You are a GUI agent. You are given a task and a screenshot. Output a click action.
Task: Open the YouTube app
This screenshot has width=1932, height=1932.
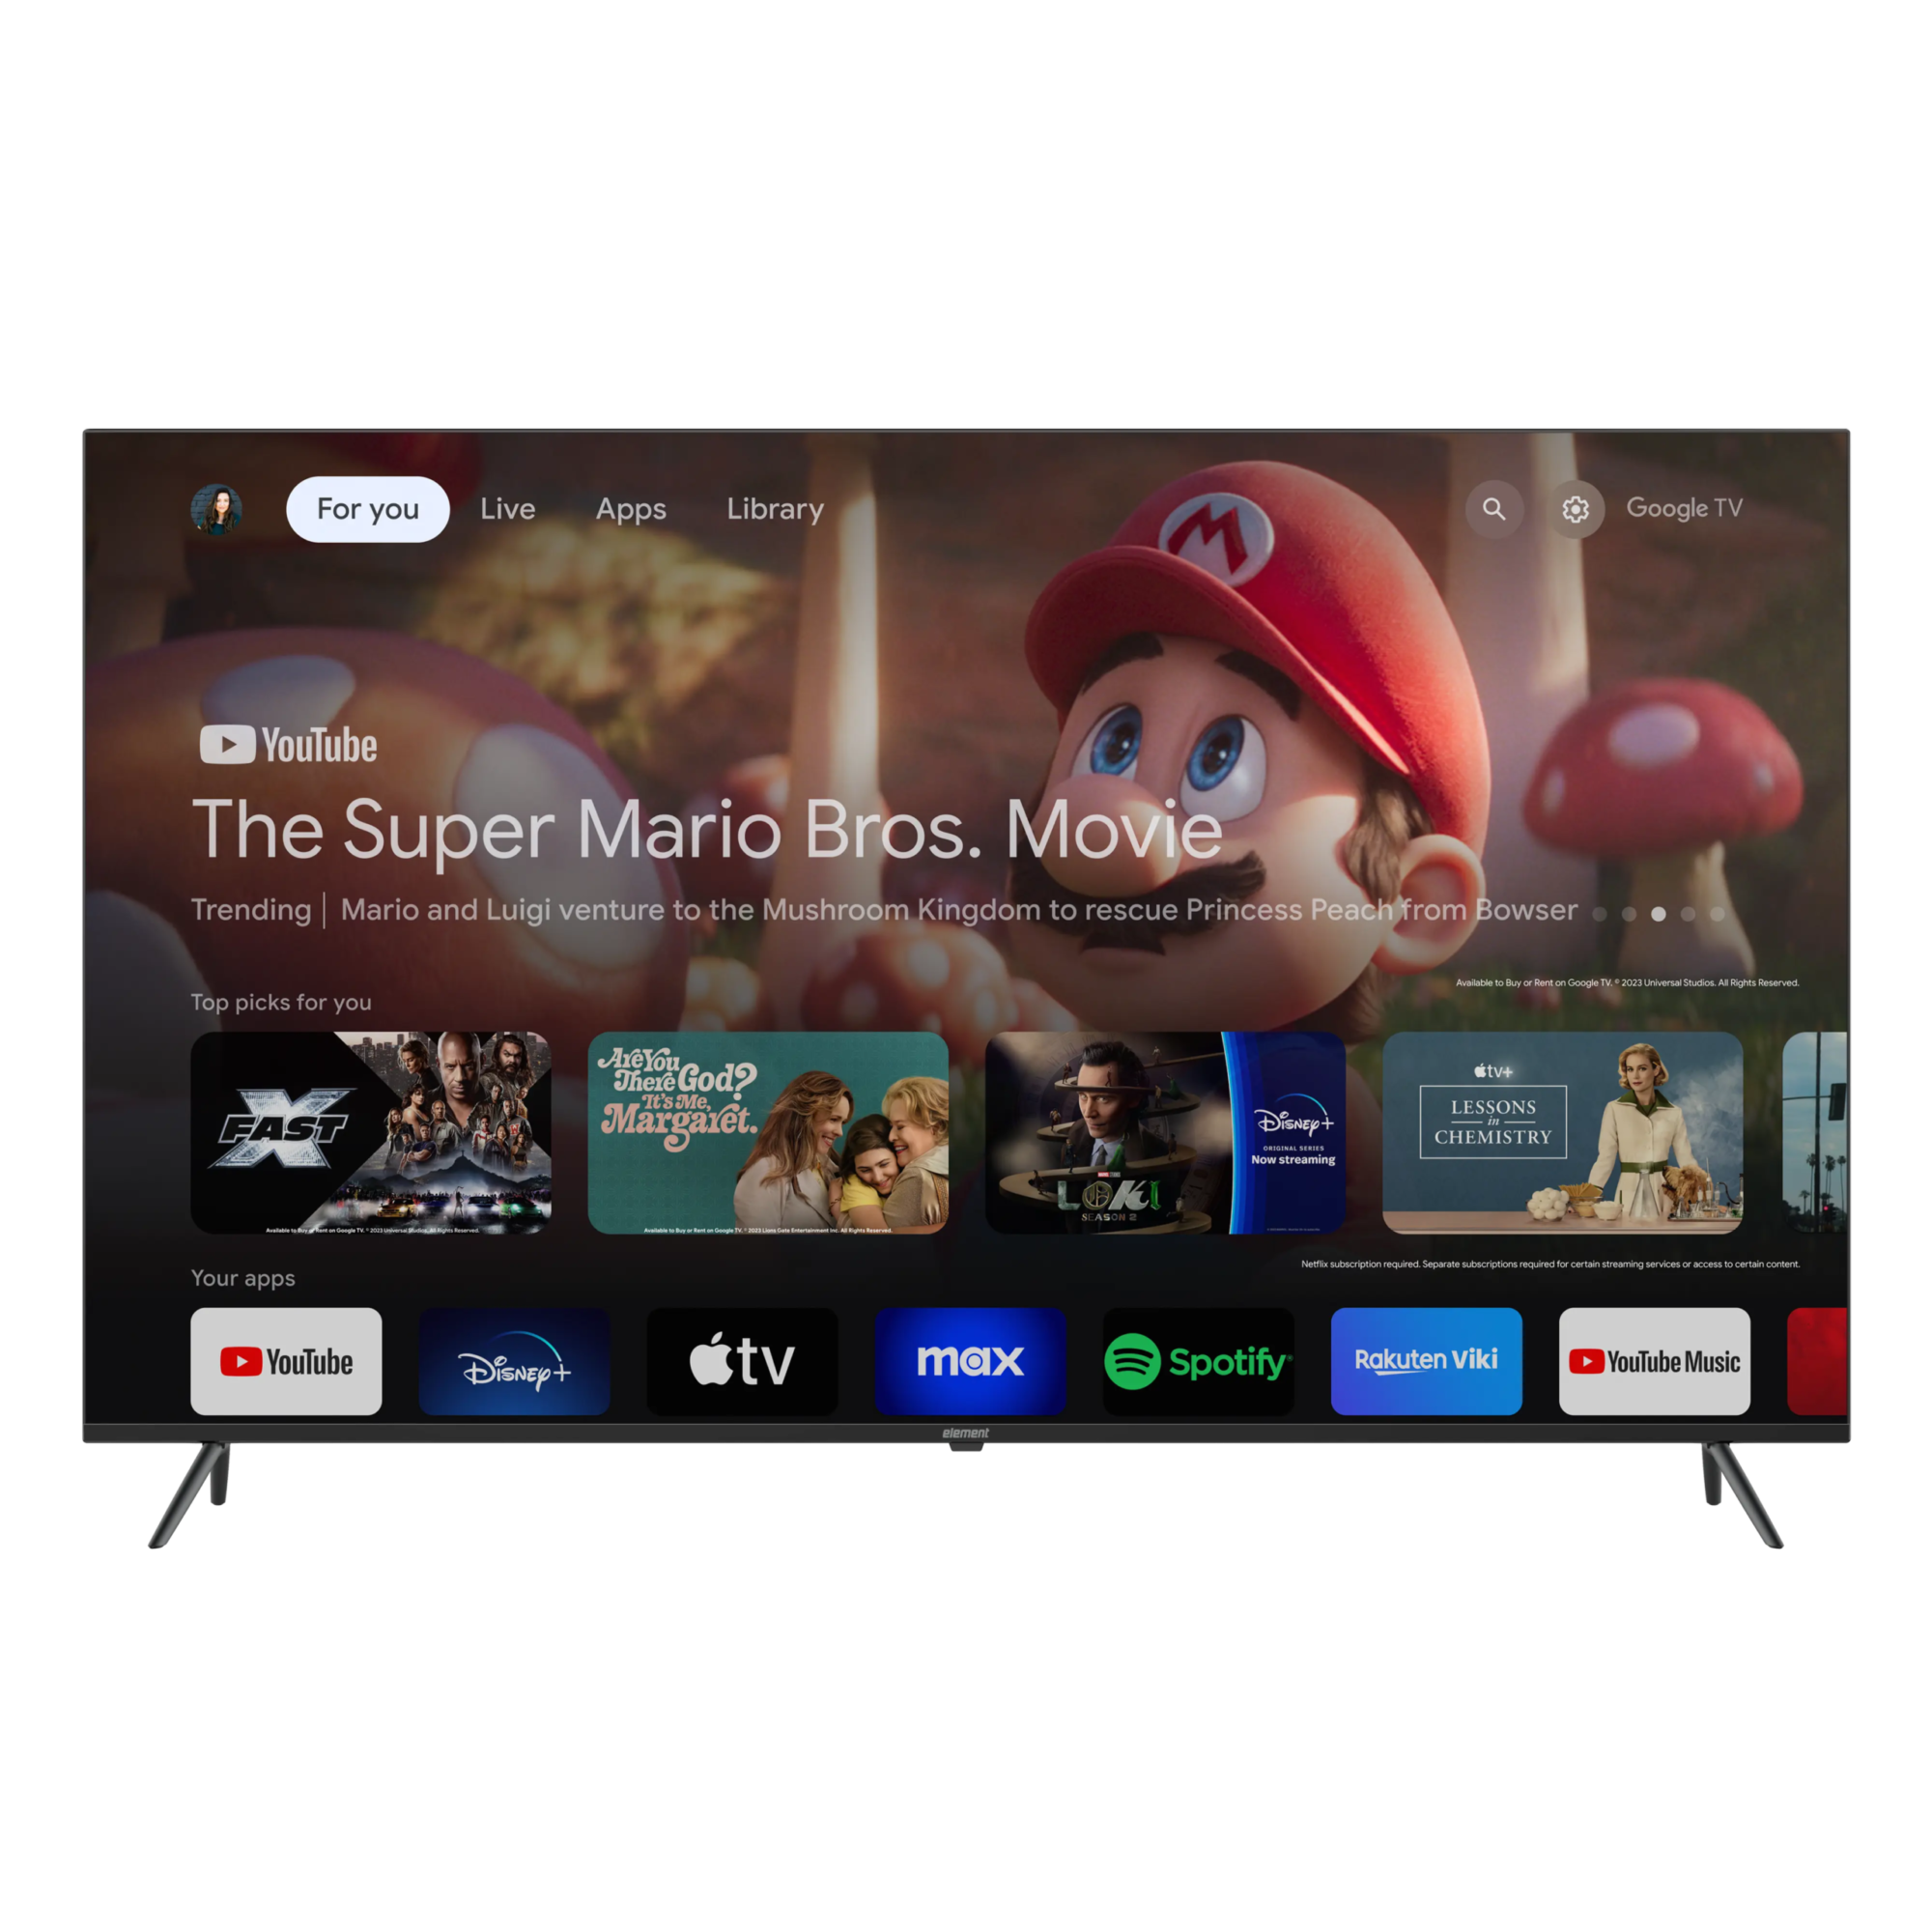pyautogui.click(x=287, y=1360)
